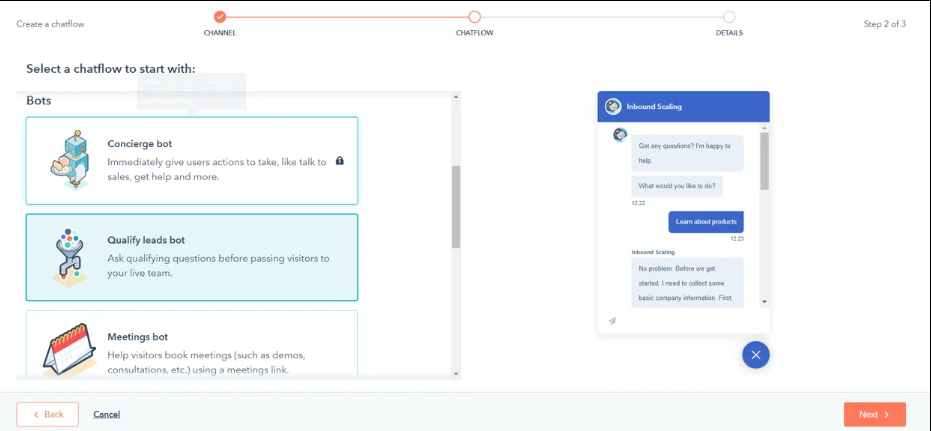Click the 12:22 timestamp in the chat
This screenshot has width=931, height=431.
(x=638, y=203)
